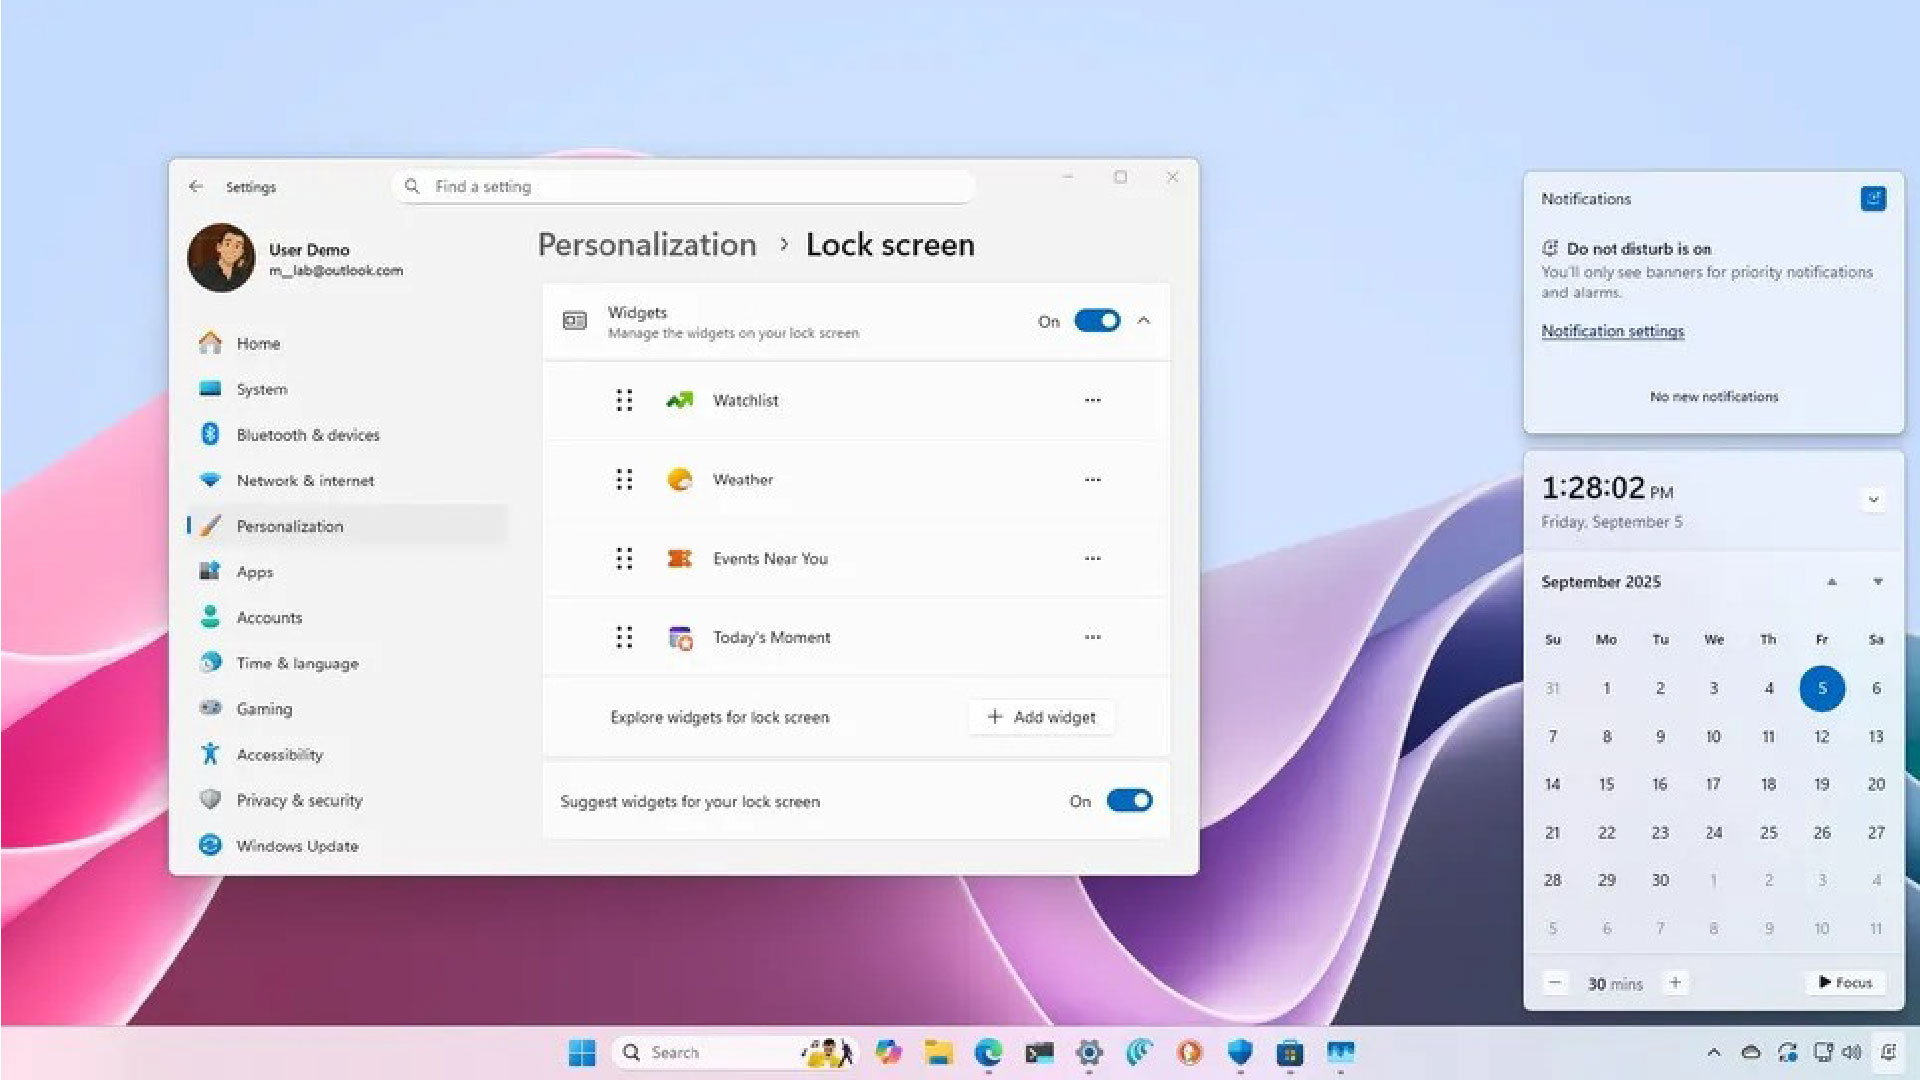Go to next month in calendar
This screenshot has width=1920, height=1080.
click(1877, 582)
